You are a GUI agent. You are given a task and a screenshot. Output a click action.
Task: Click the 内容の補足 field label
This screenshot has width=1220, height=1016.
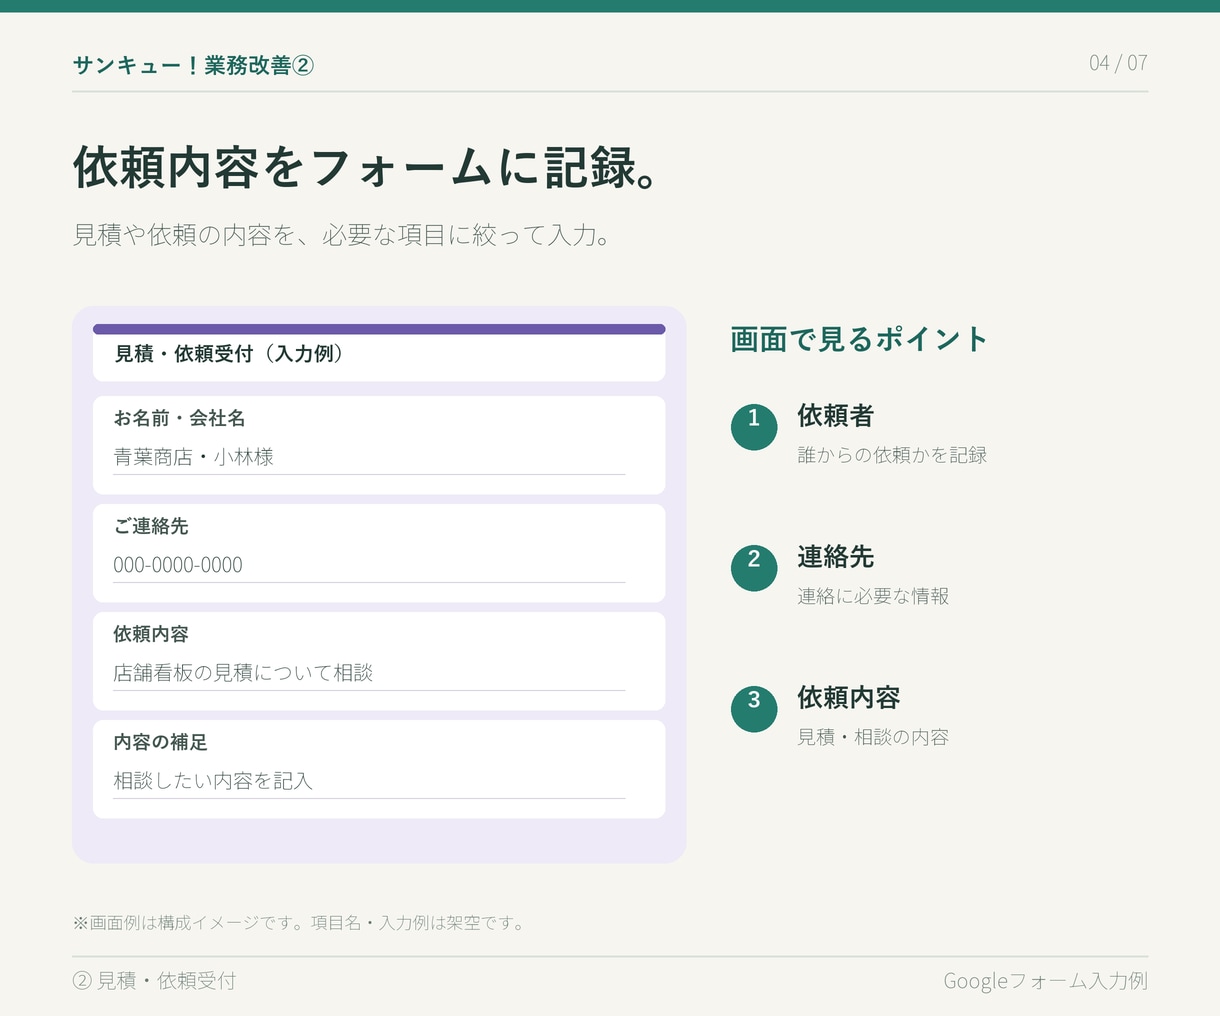(x=160, y=742)
